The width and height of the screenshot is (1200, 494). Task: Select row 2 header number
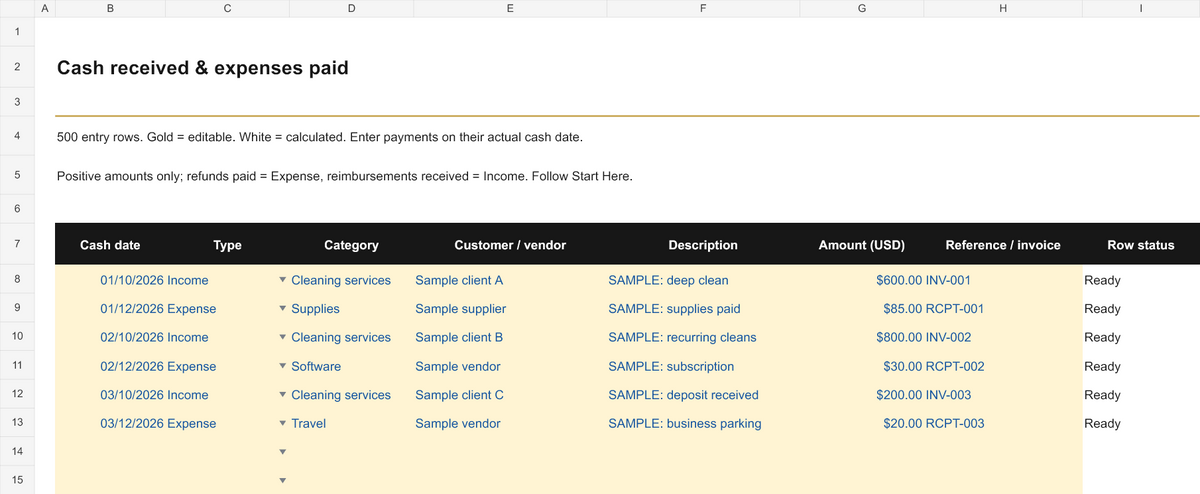[x=17, y=67]
